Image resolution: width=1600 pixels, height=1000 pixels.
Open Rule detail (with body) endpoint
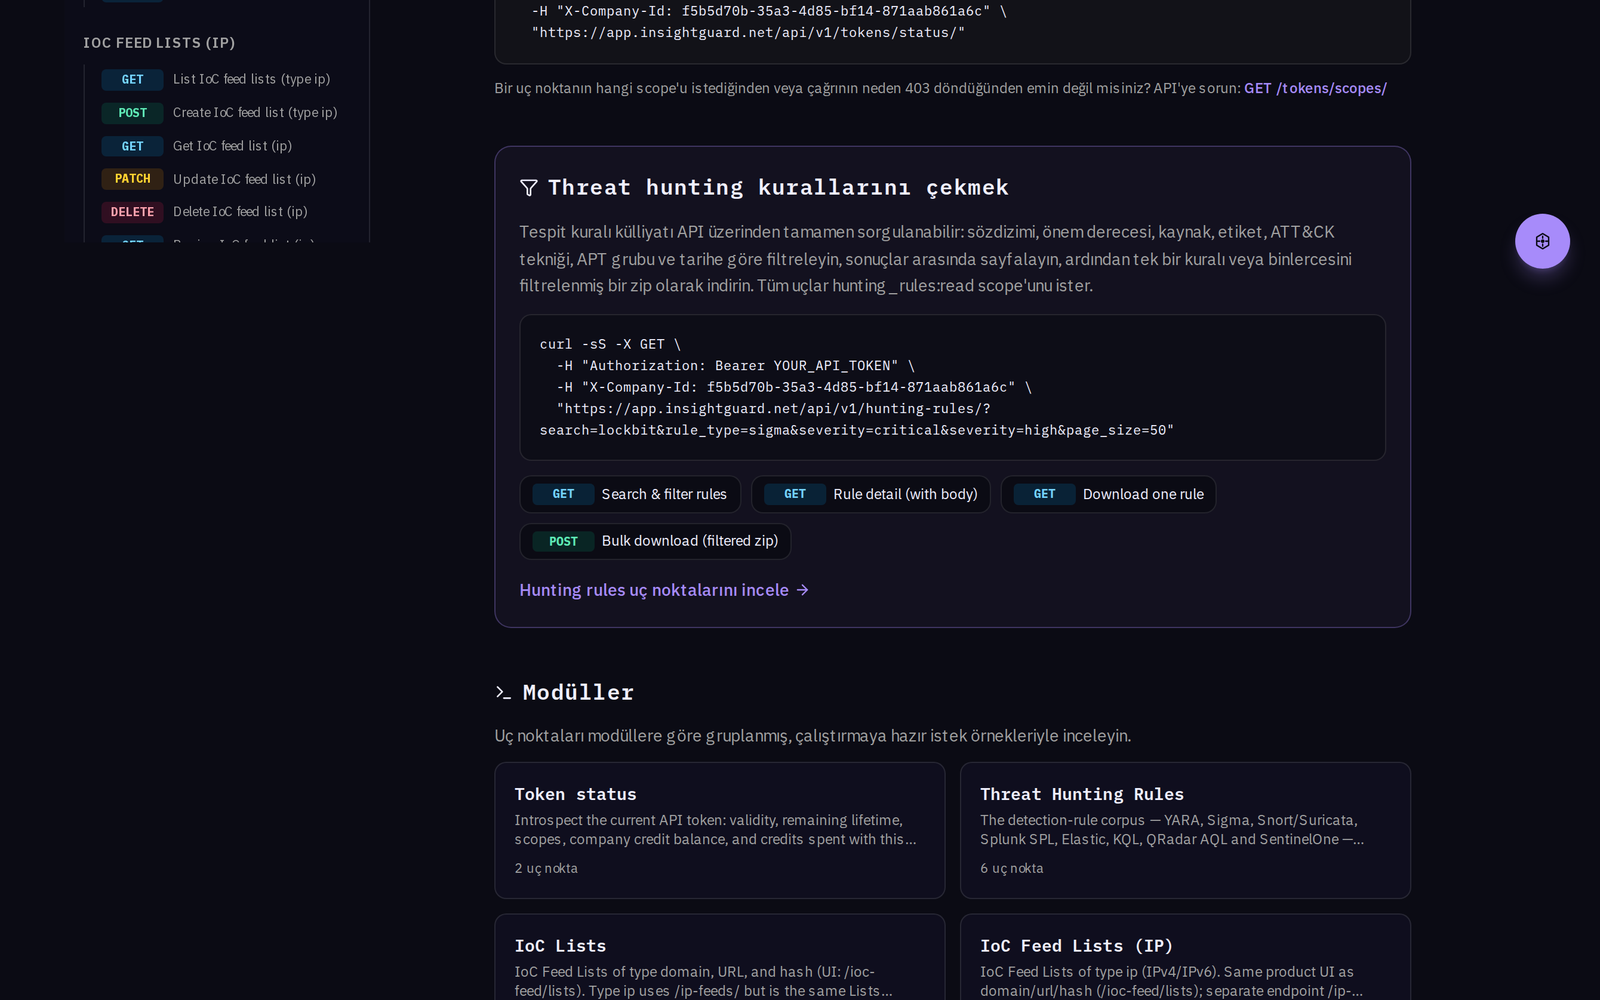tap(871, 494)
